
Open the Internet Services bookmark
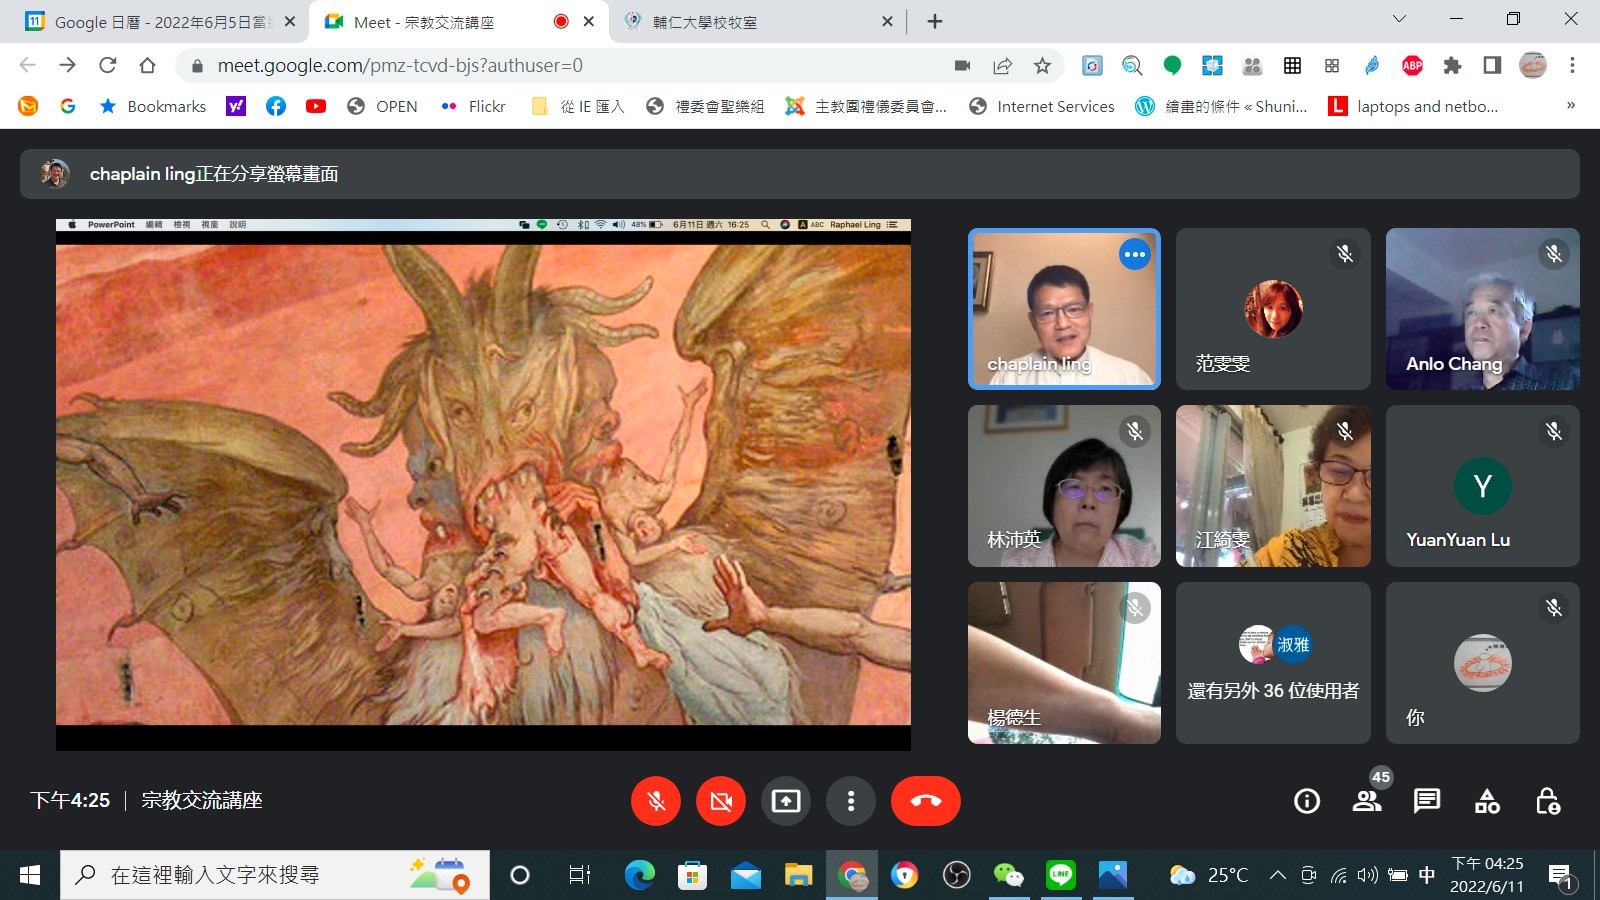(1042, 106)
